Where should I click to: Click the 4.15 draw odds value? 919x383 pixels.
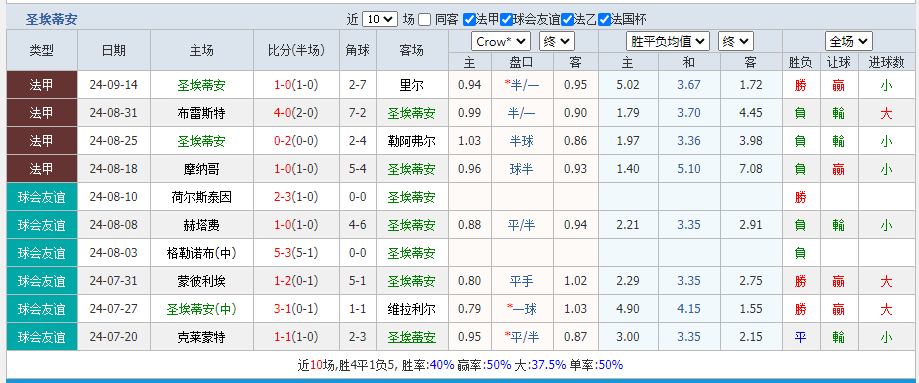point(689,309)
